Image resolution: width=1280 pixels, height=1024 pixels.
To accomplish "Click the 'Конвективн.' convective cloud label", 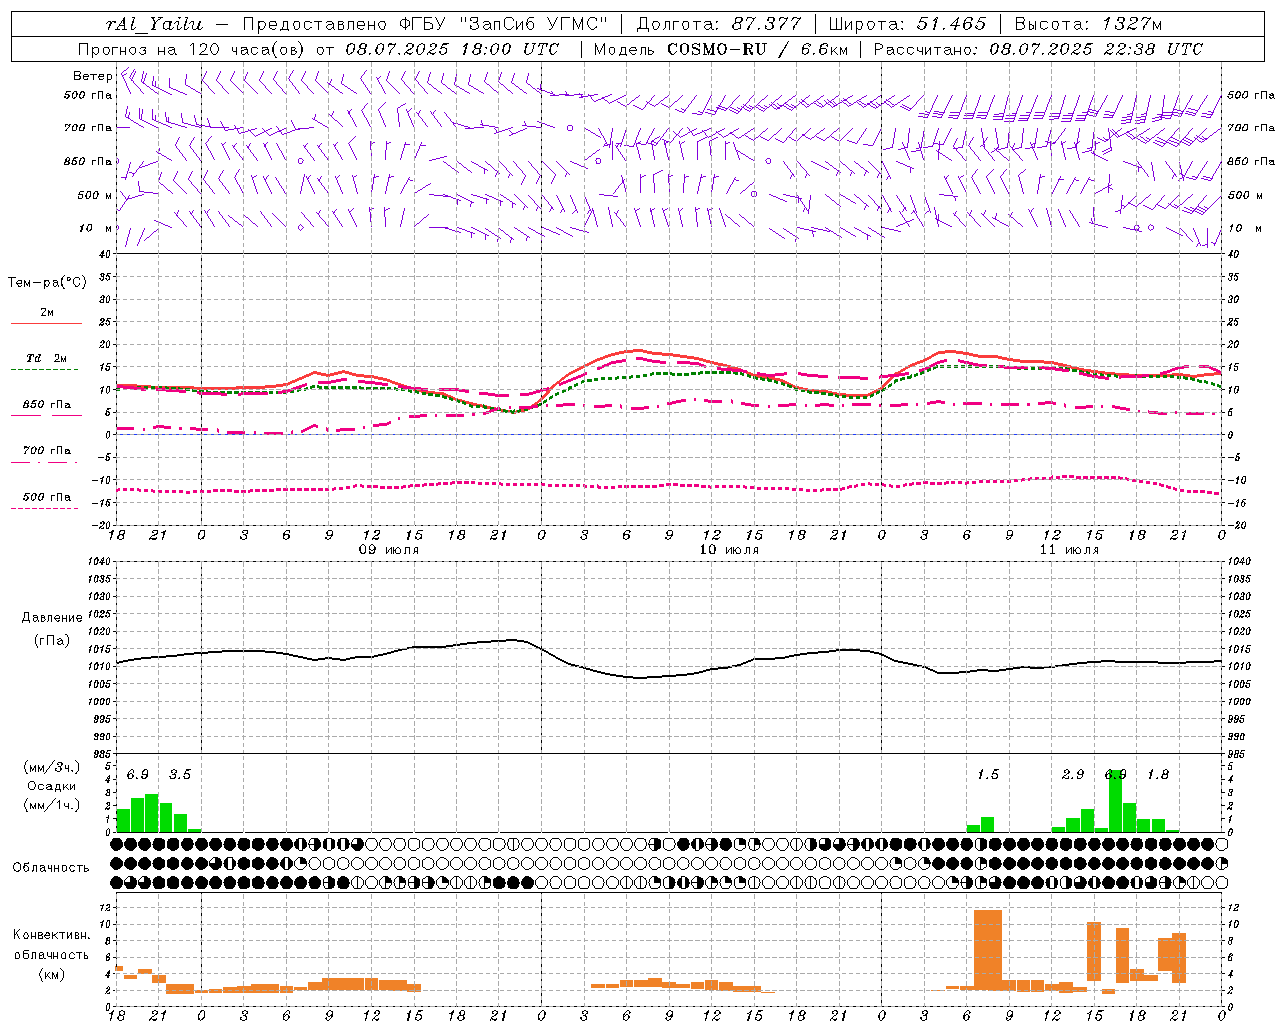I will [51, 935].
